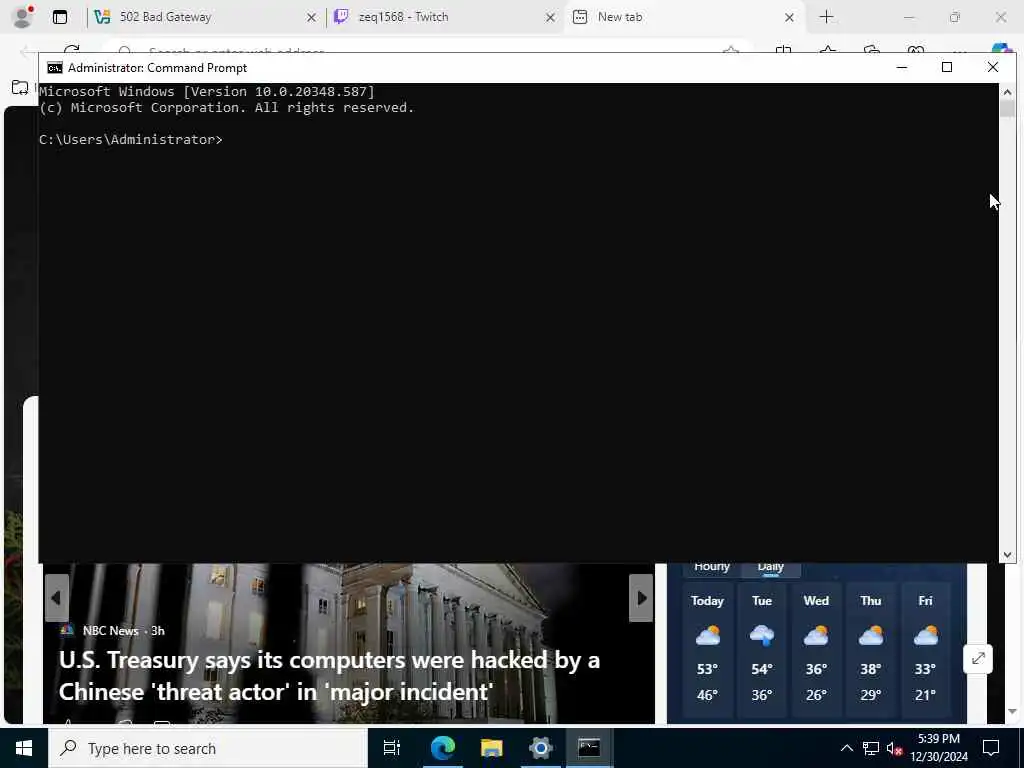
Task: Select Wed weather forecast column
Action: point(816,650)
